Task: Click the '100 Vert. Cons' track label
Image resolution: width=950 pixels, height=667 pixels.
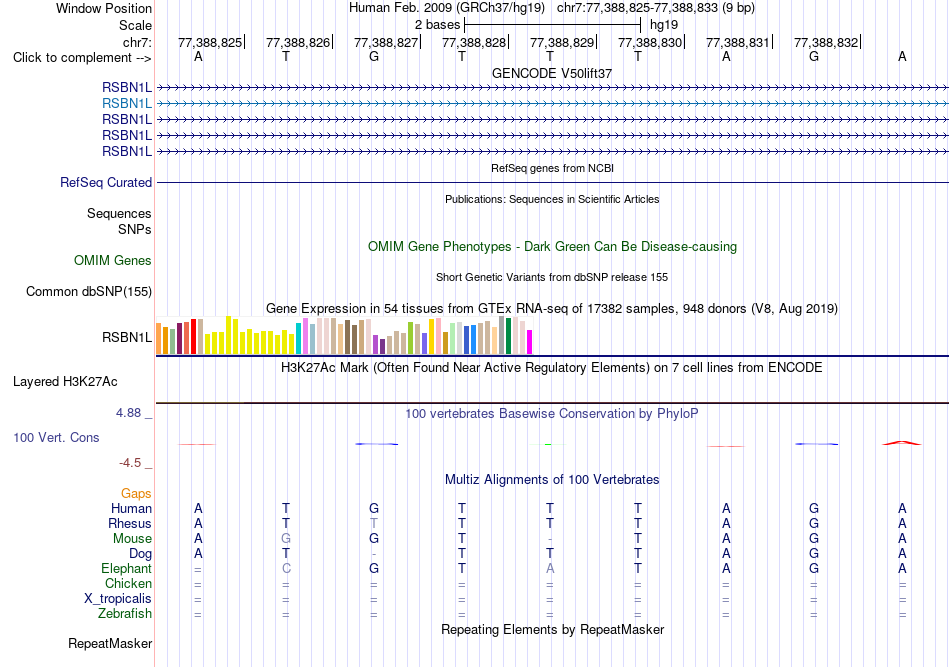Action: tap(56, 437)
